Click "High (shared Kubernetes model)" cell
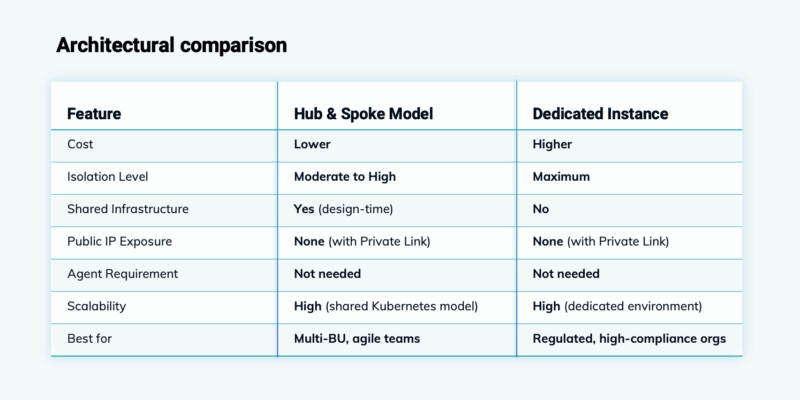 (x=385, y=306)
